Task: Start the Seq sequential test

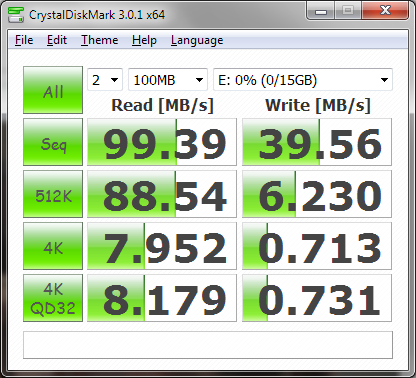Action: 53,142
